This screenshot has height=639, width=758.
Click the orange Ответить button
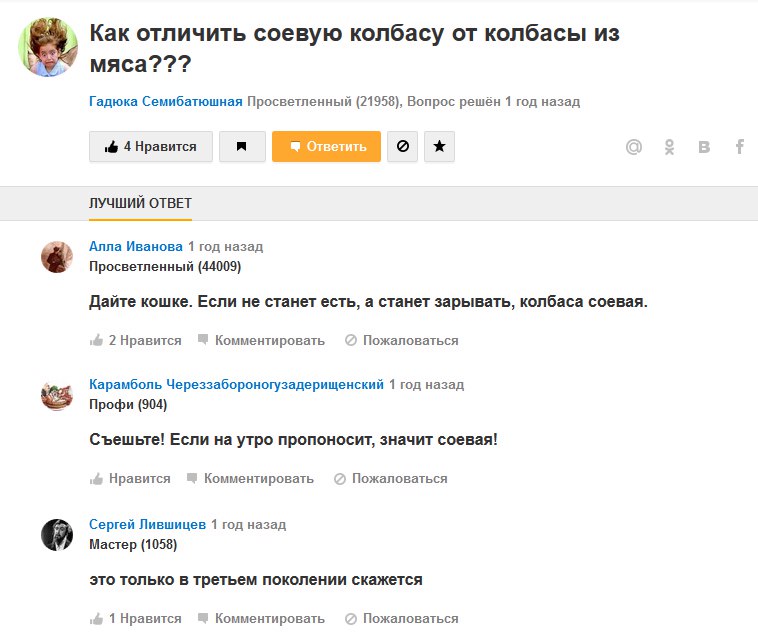pyautogui.click(x=326, y=146)
